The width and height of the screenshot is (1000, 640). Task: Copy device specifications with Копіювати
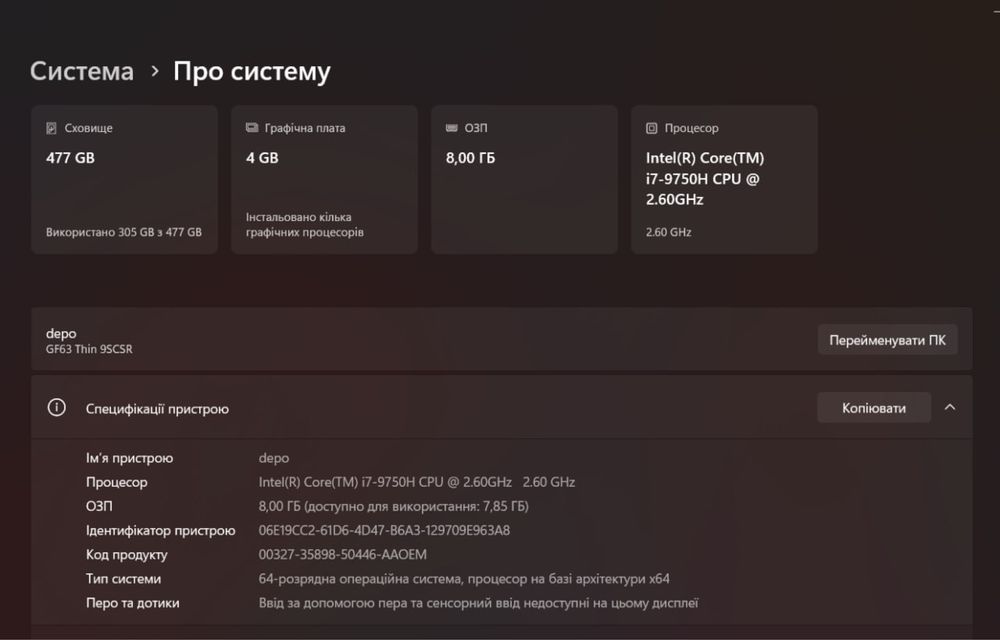[874, 408]
